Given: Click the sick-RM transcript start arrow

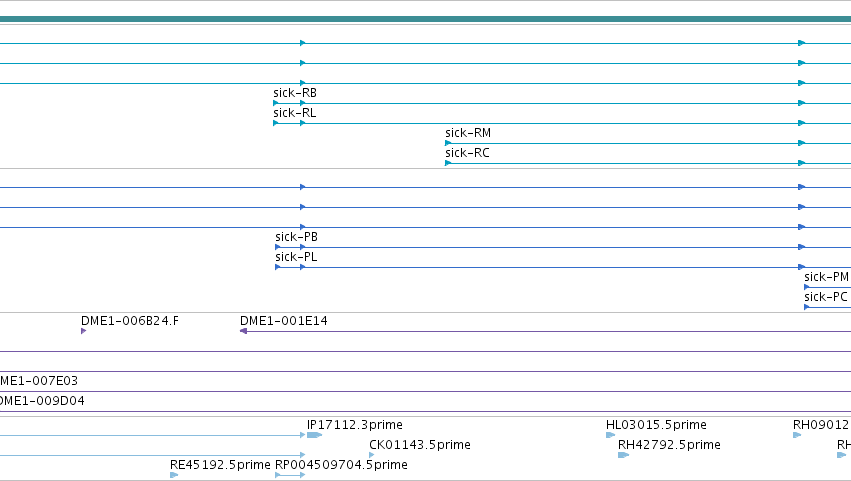Looking at the screenshot, I should click(448, 143).
